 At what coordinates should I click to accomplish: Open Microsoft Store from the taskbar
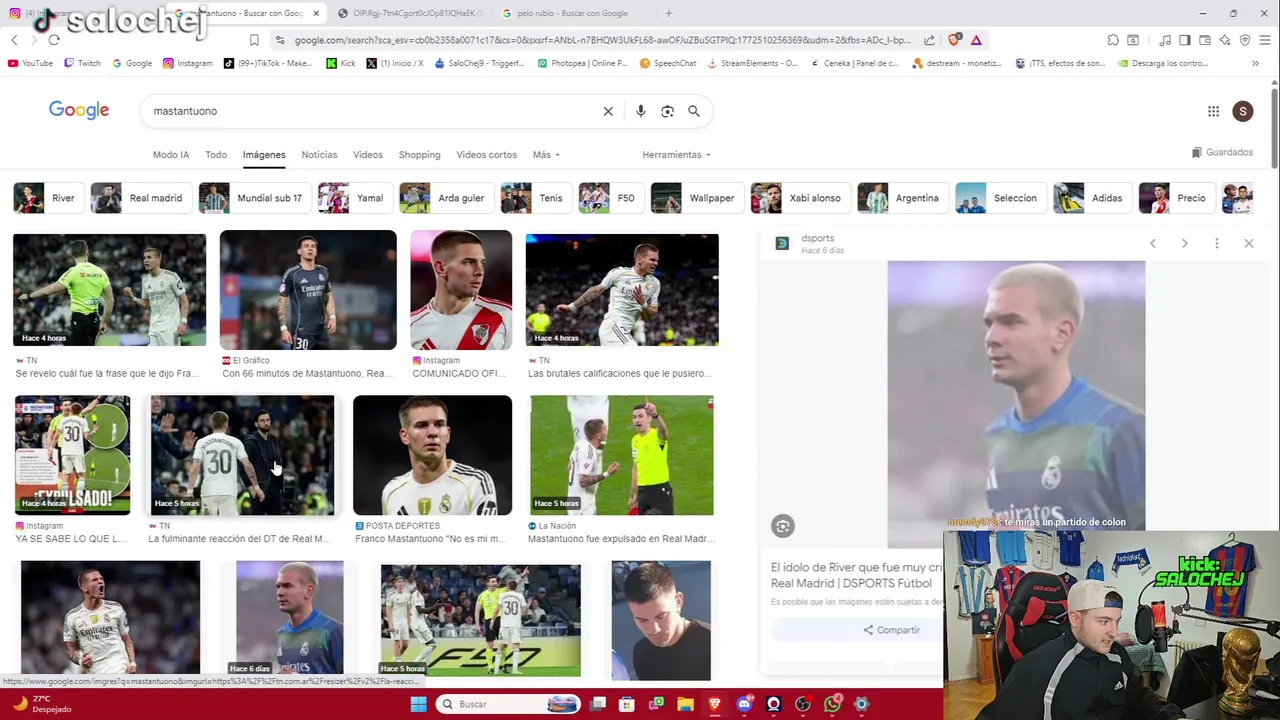pos(627,704)
